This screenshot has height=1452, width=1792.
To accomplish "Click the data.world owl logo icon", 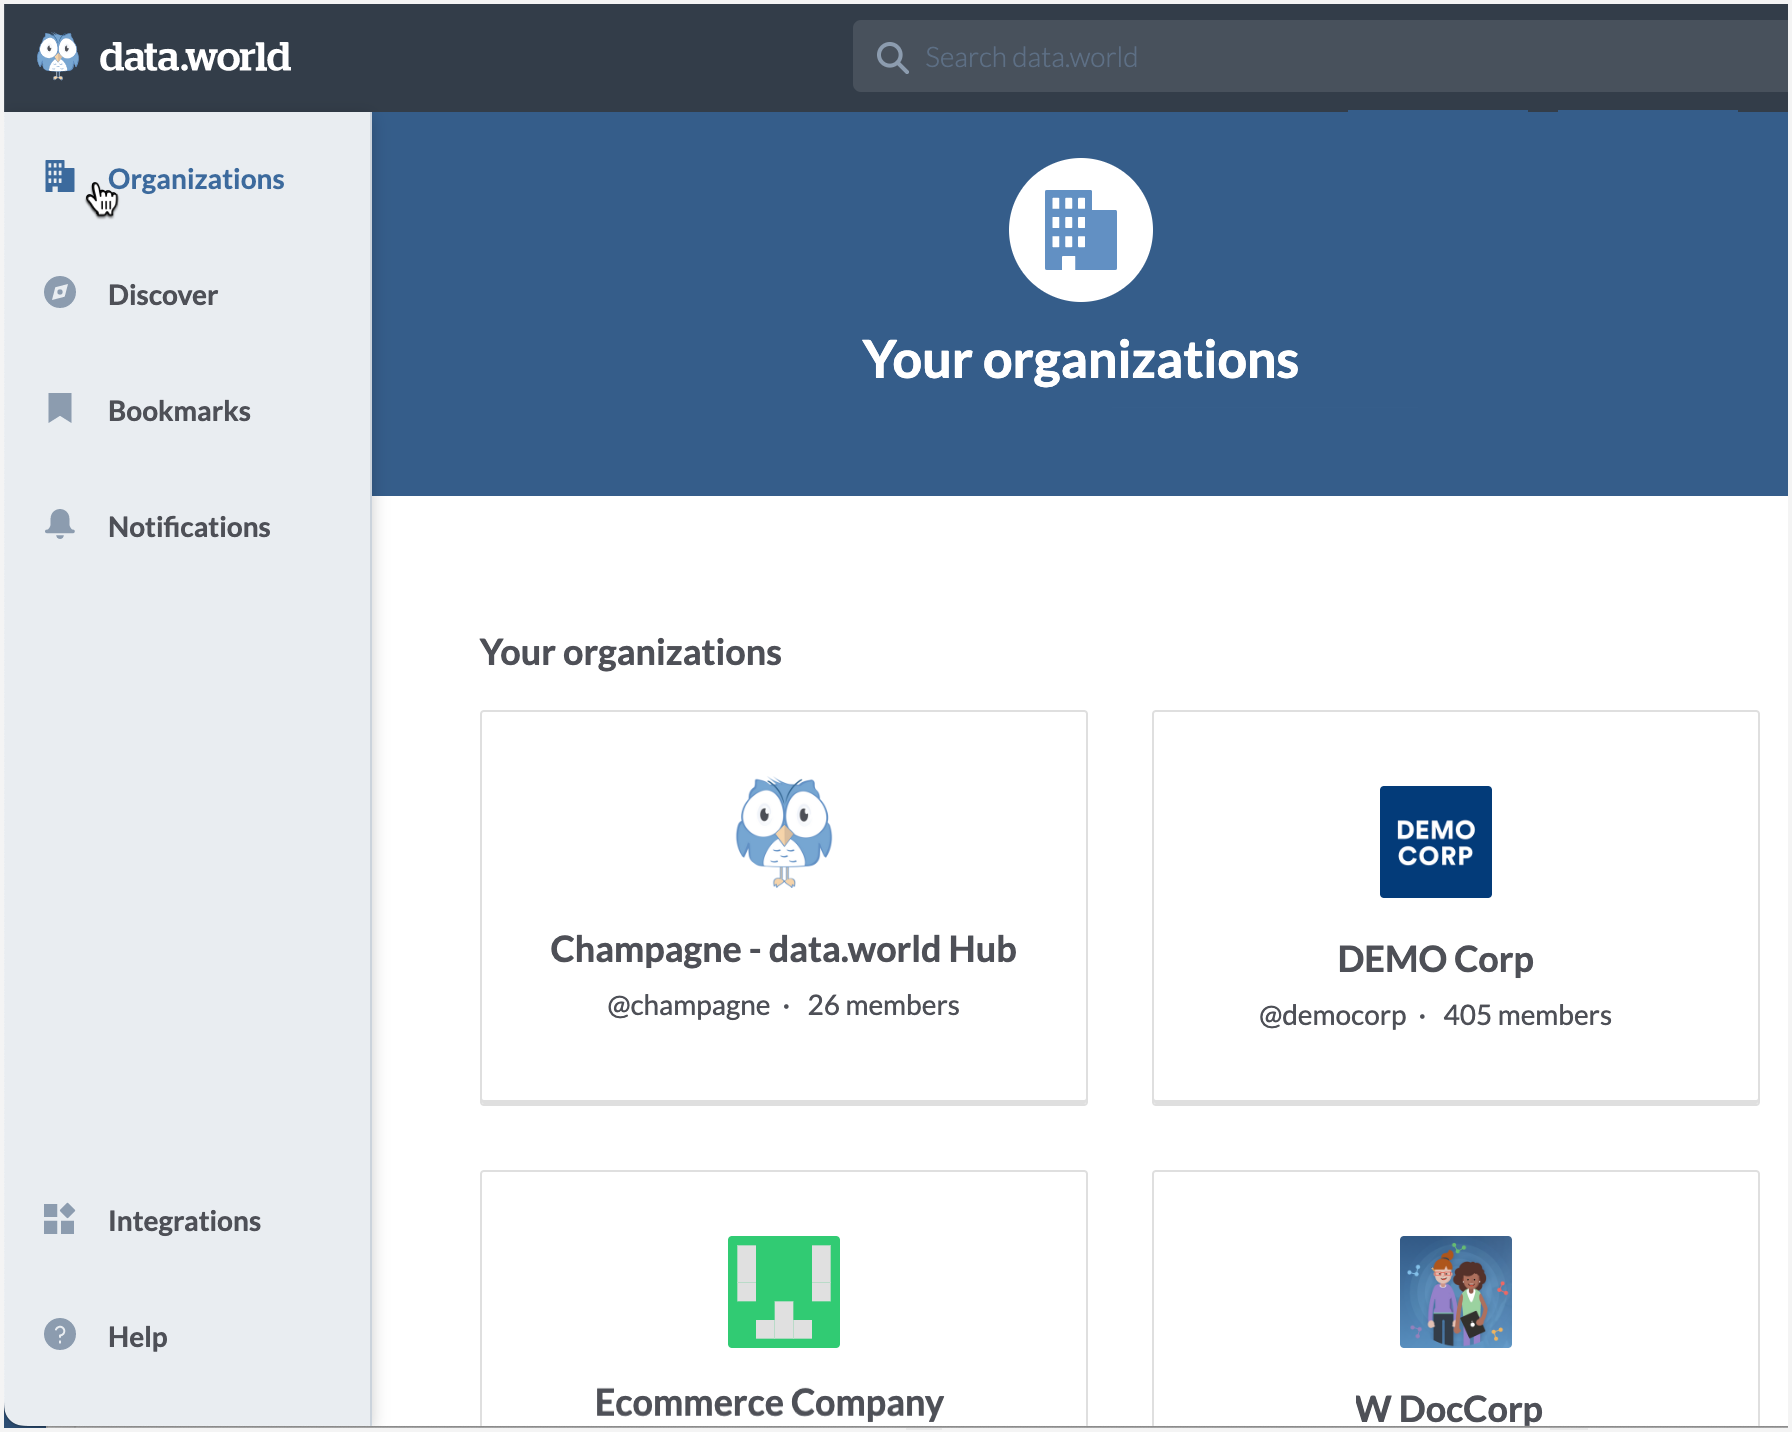I will [58, 56].
